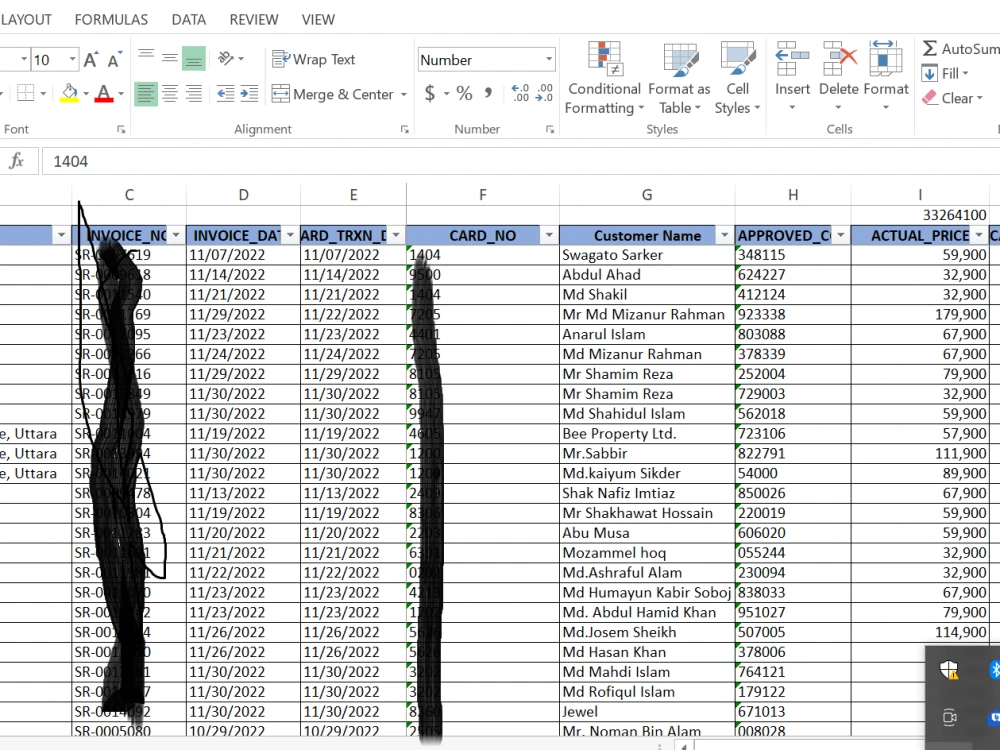This screenshot has width=1000, height=750.
Task: Select the Bee Property Ltd. cell
Action: click(x=647, y=434)
